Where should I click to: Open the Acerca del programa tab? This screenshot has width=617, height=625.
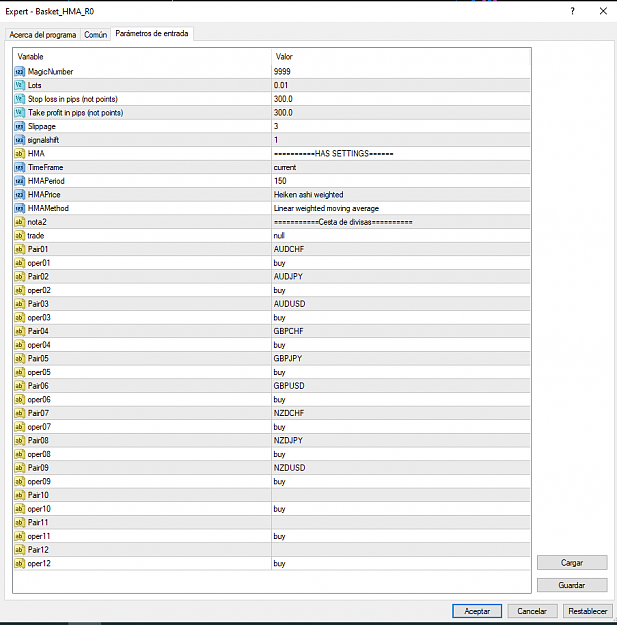(x=43, y=35)
